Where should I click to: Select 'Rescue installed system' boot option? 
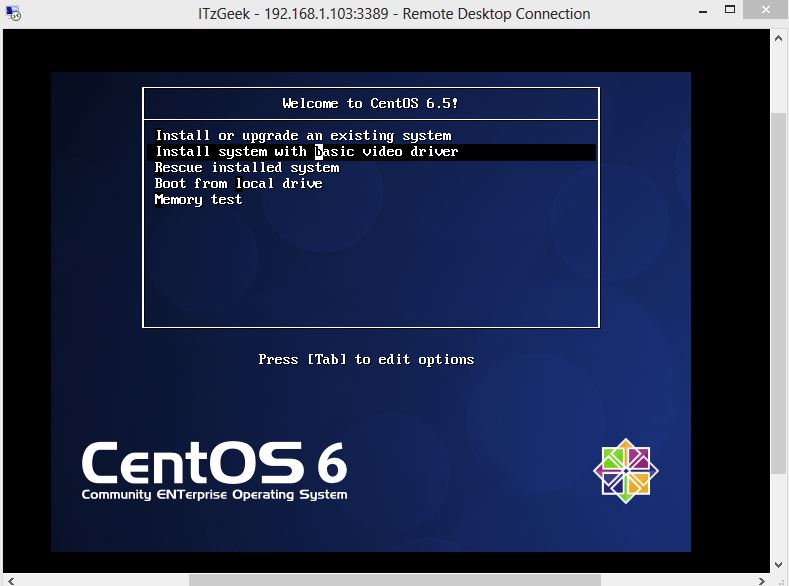(247, 168)
